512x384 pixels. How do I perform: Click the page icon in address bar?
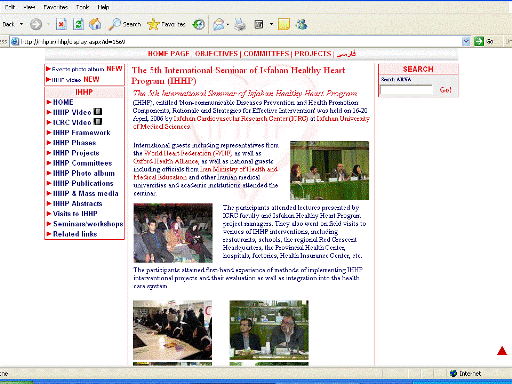pos(15,42)
